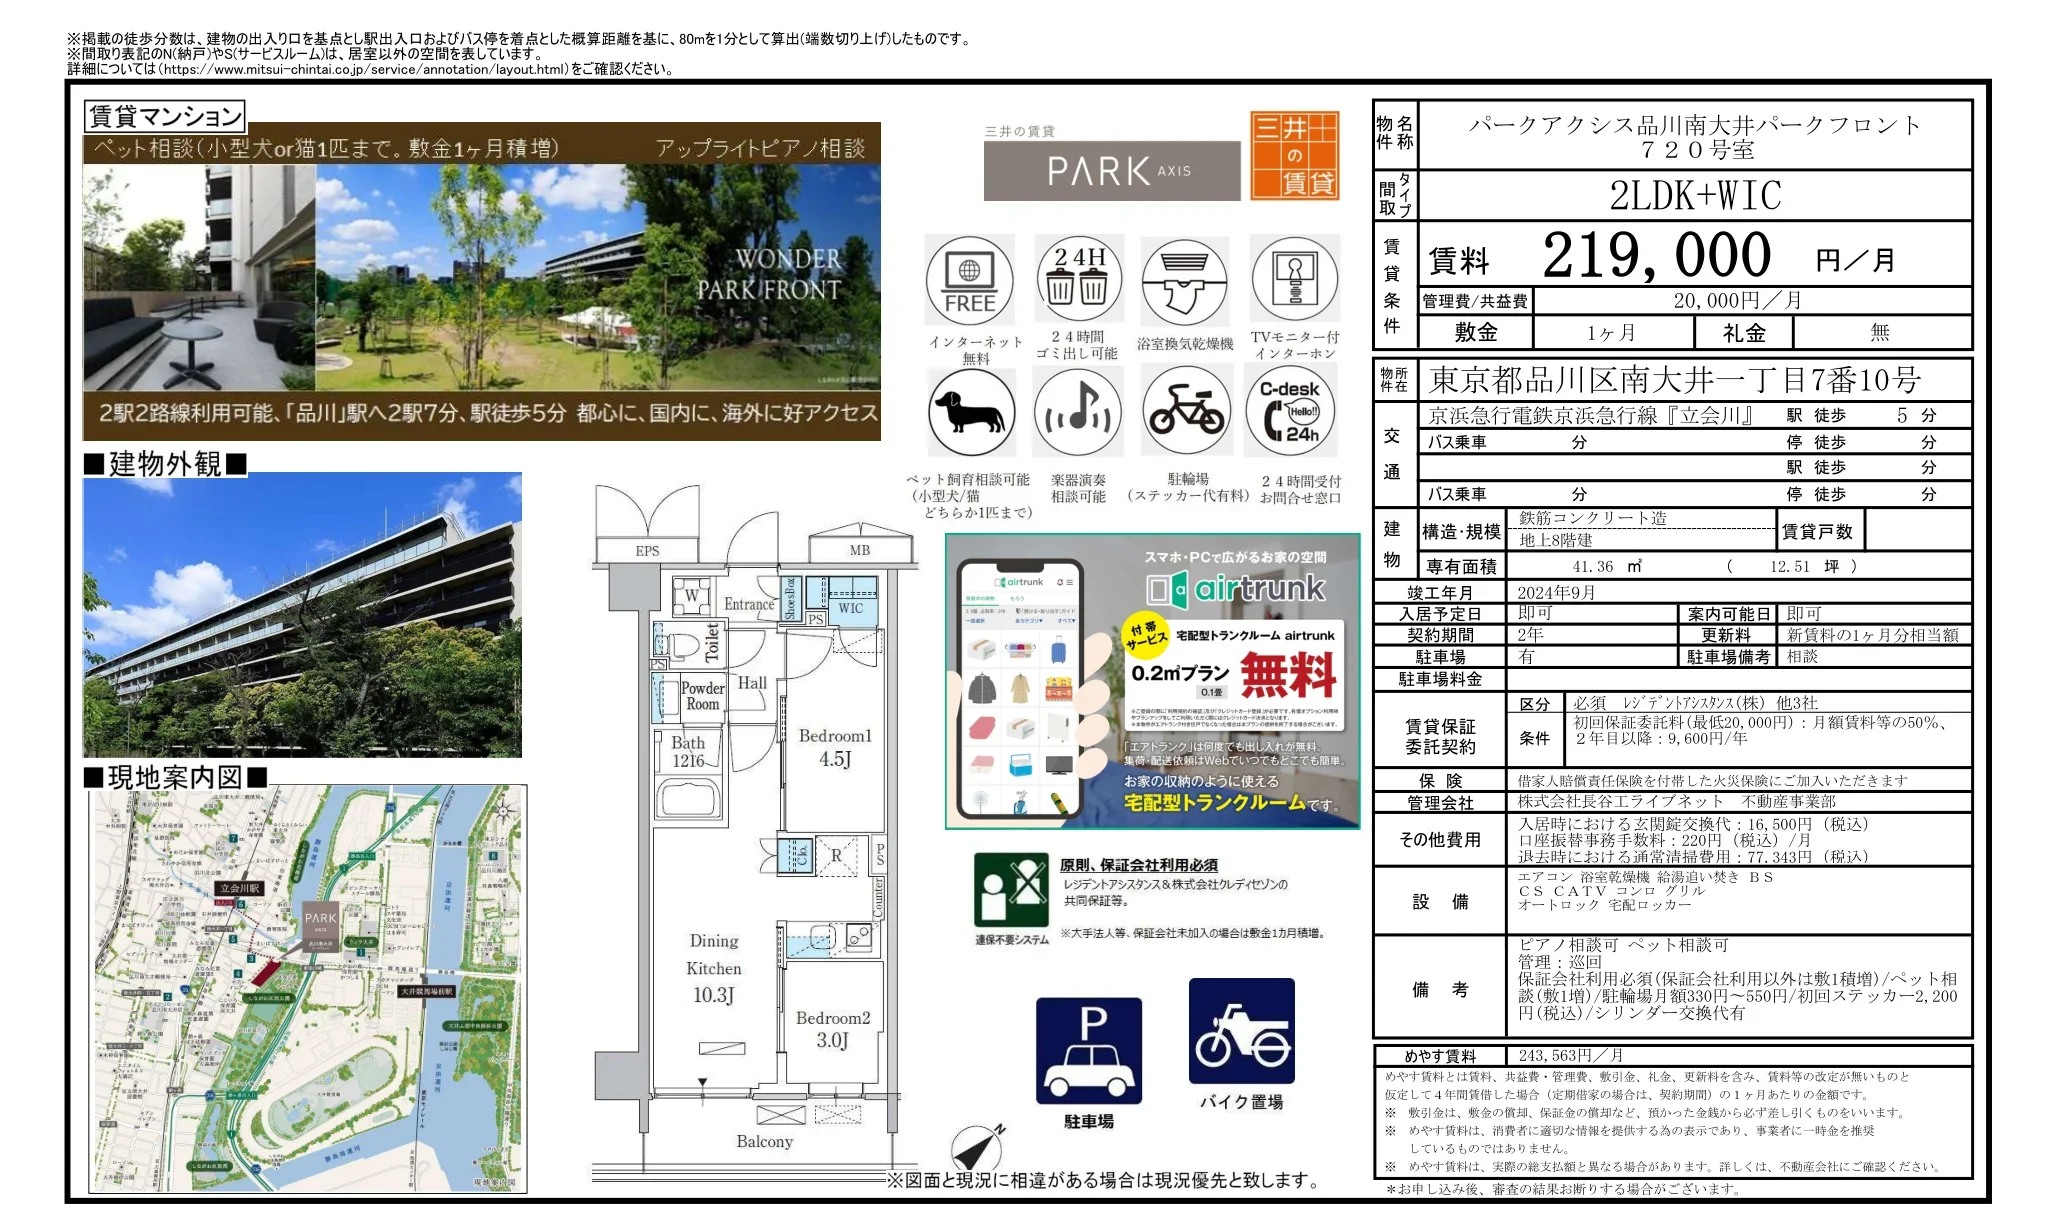Select the free internet icon

pyautogui.click(x=969, y=281)
